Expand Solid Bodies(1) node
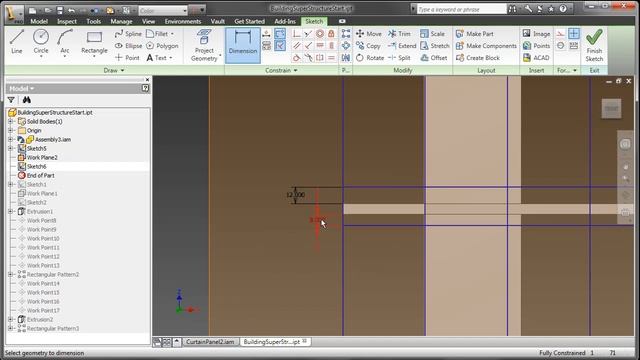 coord(11,121)
